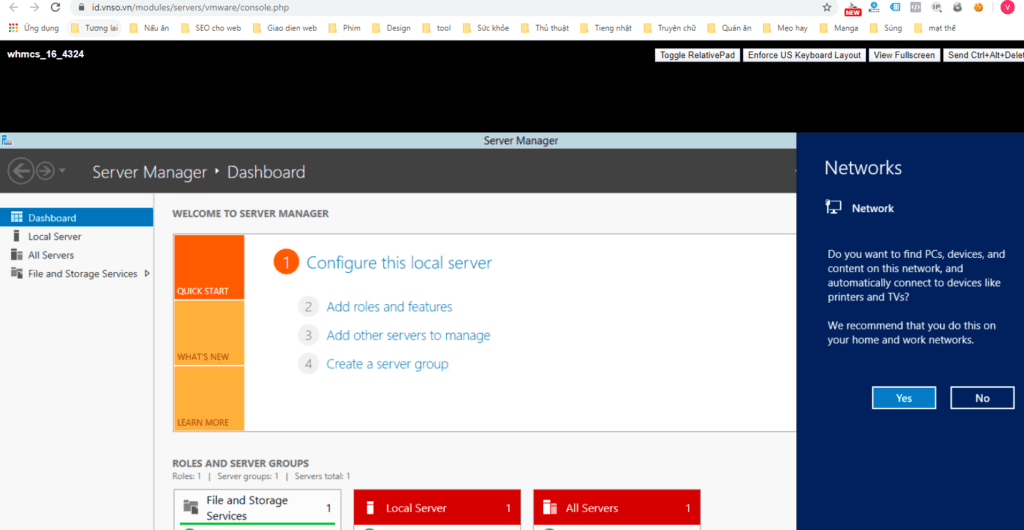Click the whmcs_16_4324 console title text

[45, 54]
